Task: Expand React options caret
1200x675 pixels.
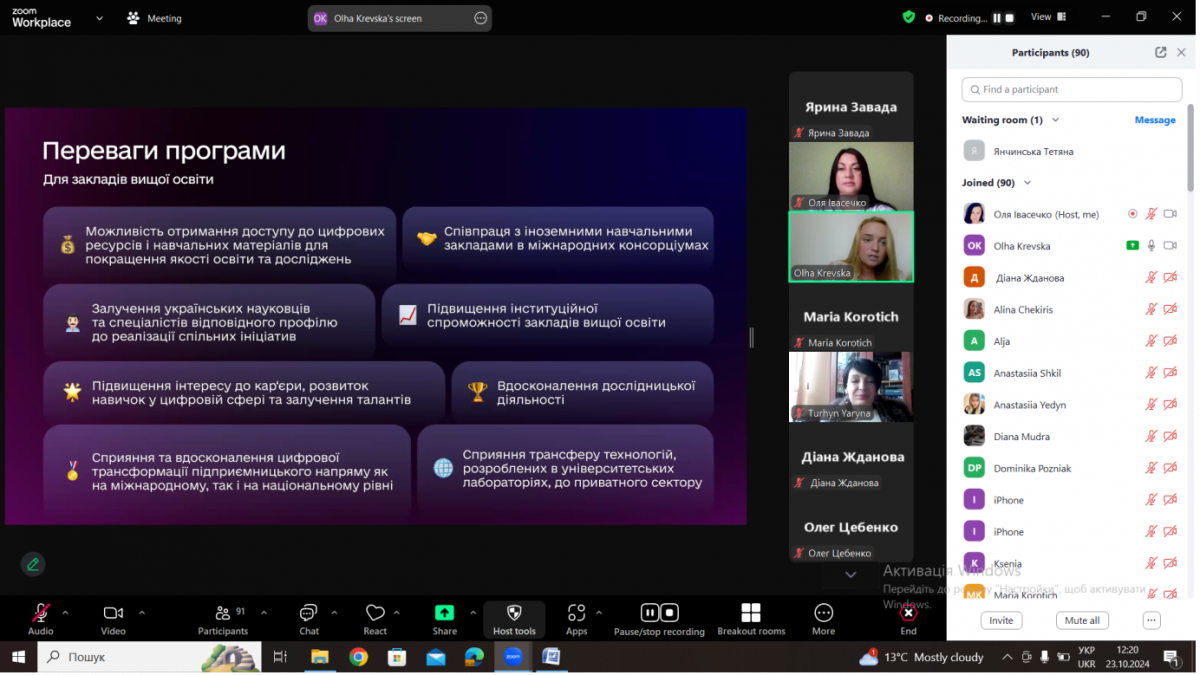Action: (x=397, y=612)
